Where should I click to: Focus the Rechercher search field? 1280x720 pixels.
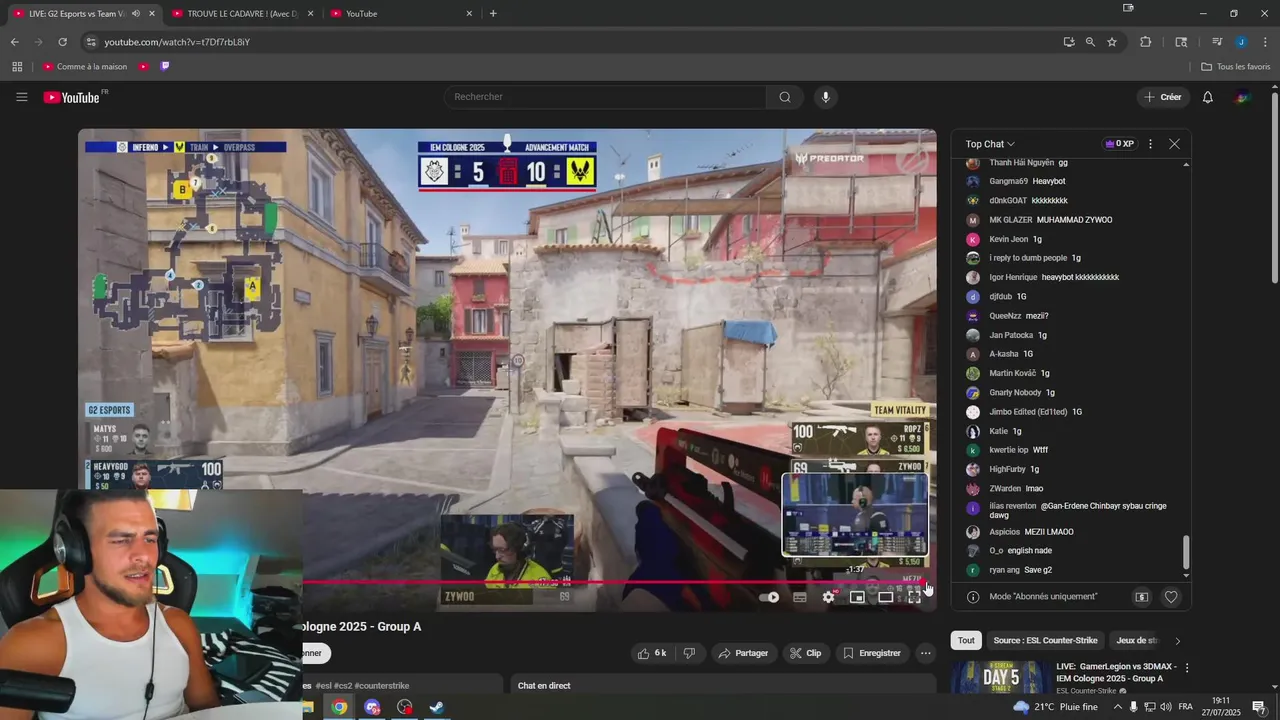point(605,97)
